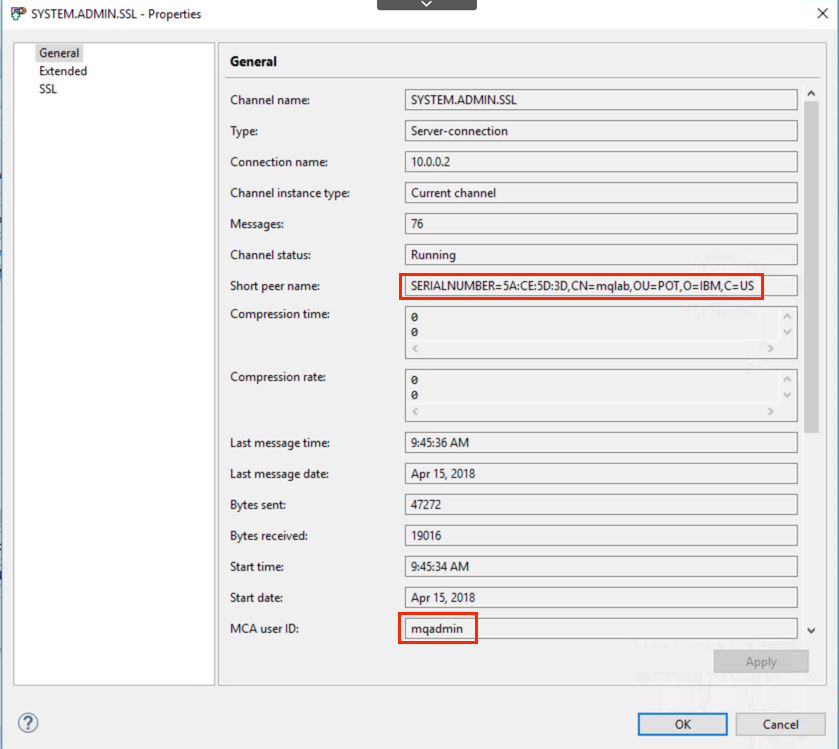Click the disabled Apply button
The height and width of the screenshot is (749, 839).
[x=761, y=662]
